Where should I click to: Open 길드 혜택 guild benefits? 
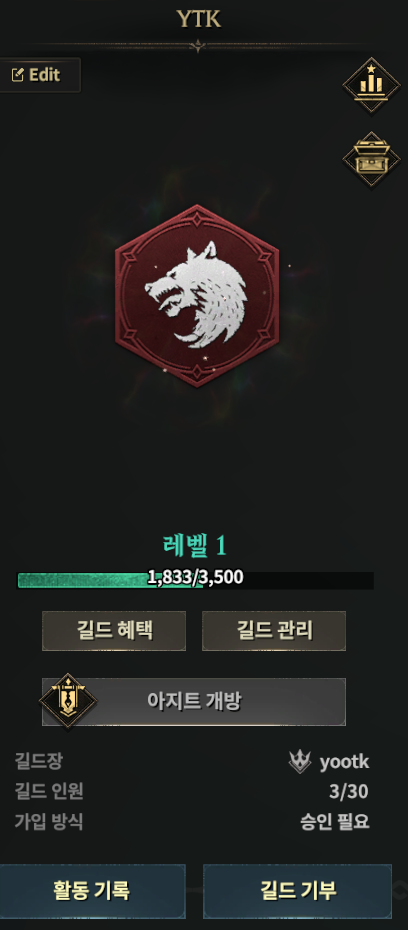pos(114,630)
